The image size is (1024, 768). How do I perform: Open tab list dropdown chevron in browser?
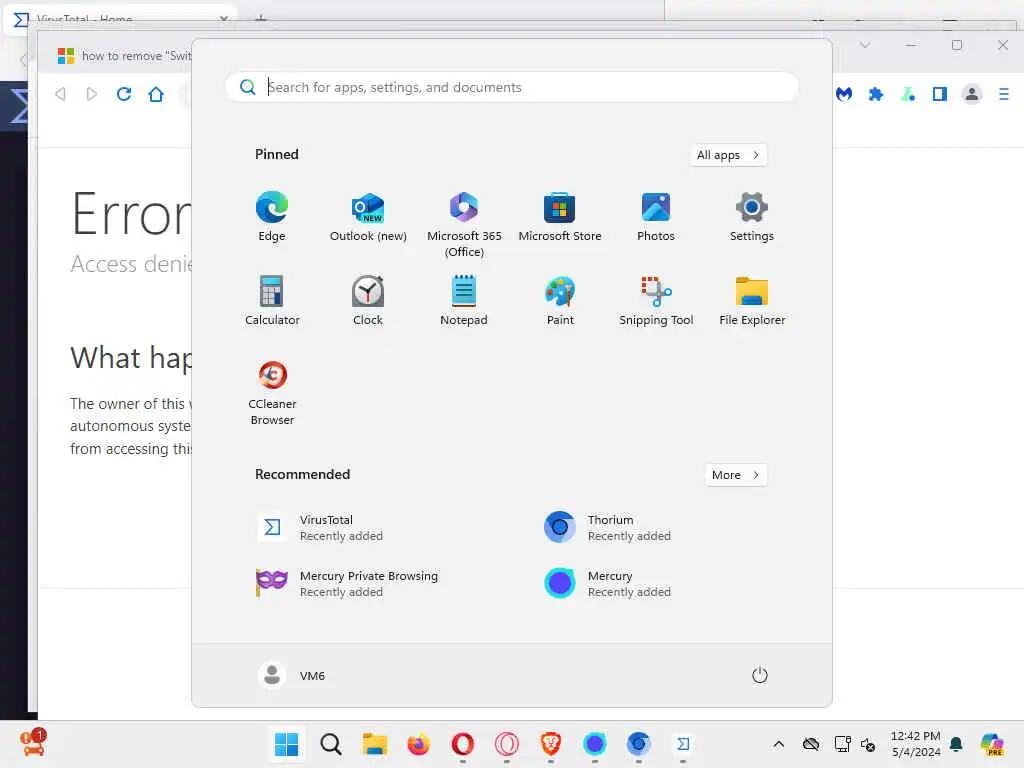point(865,45)
